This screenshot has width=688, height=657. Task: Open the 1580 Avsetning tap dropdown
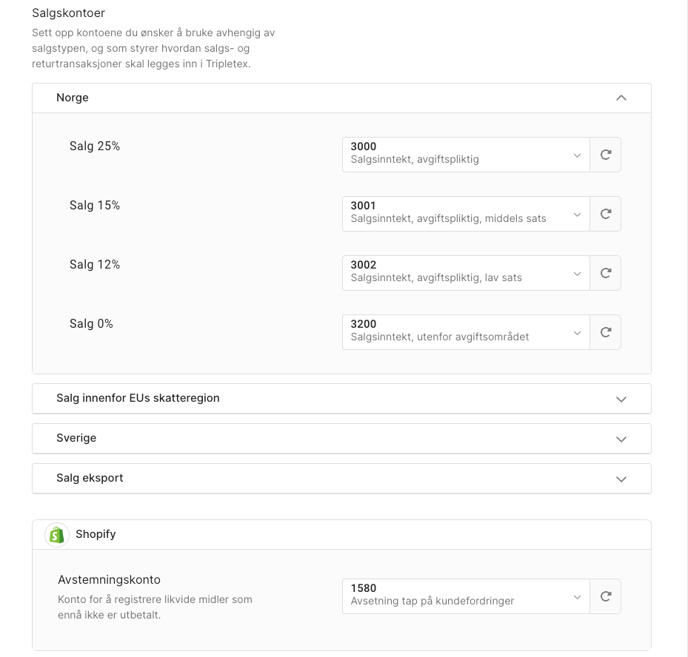[x=466, y=596]
